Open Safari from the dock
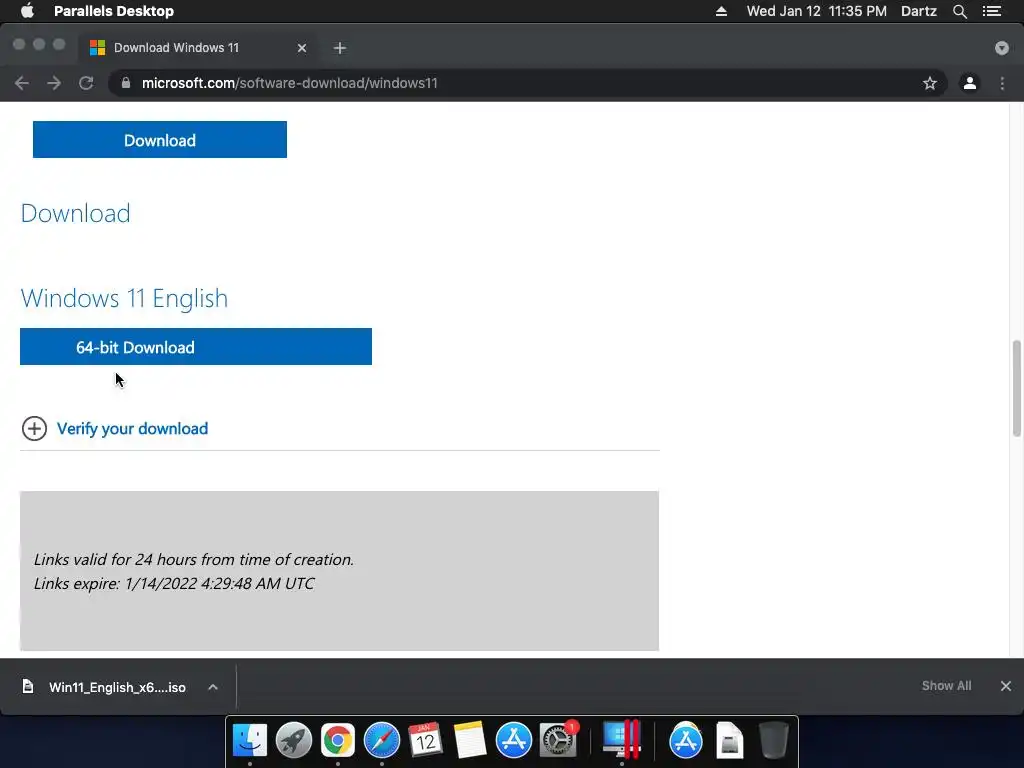 (381, 740)
